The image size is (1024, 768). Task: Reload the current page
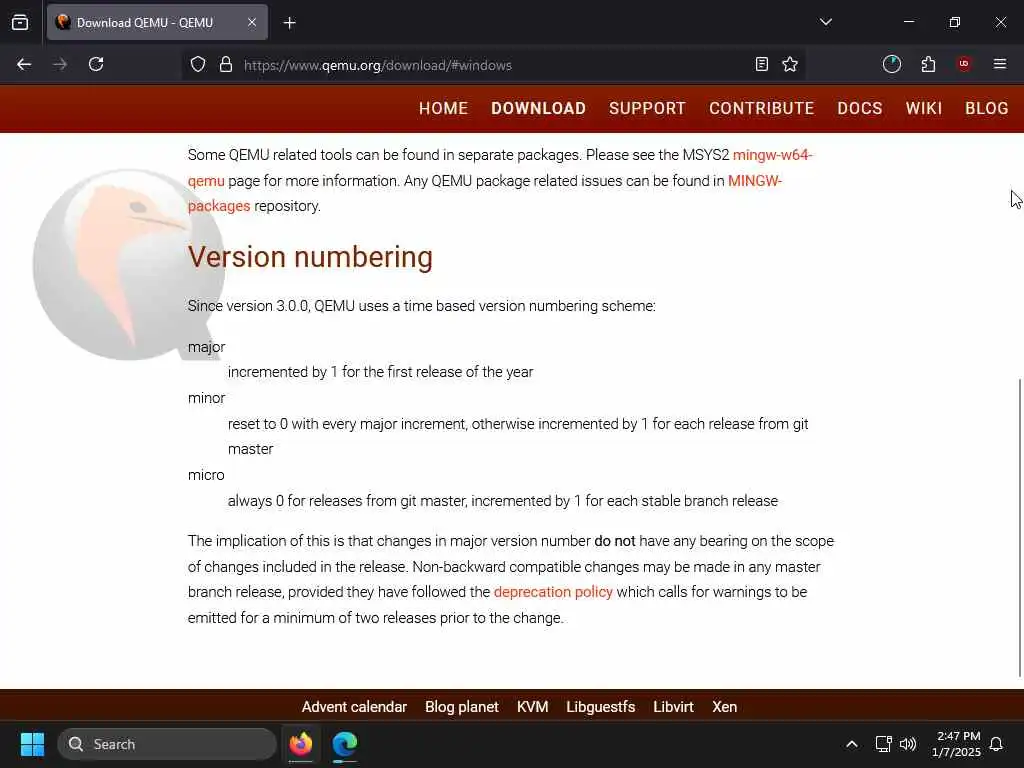point(96,64)
